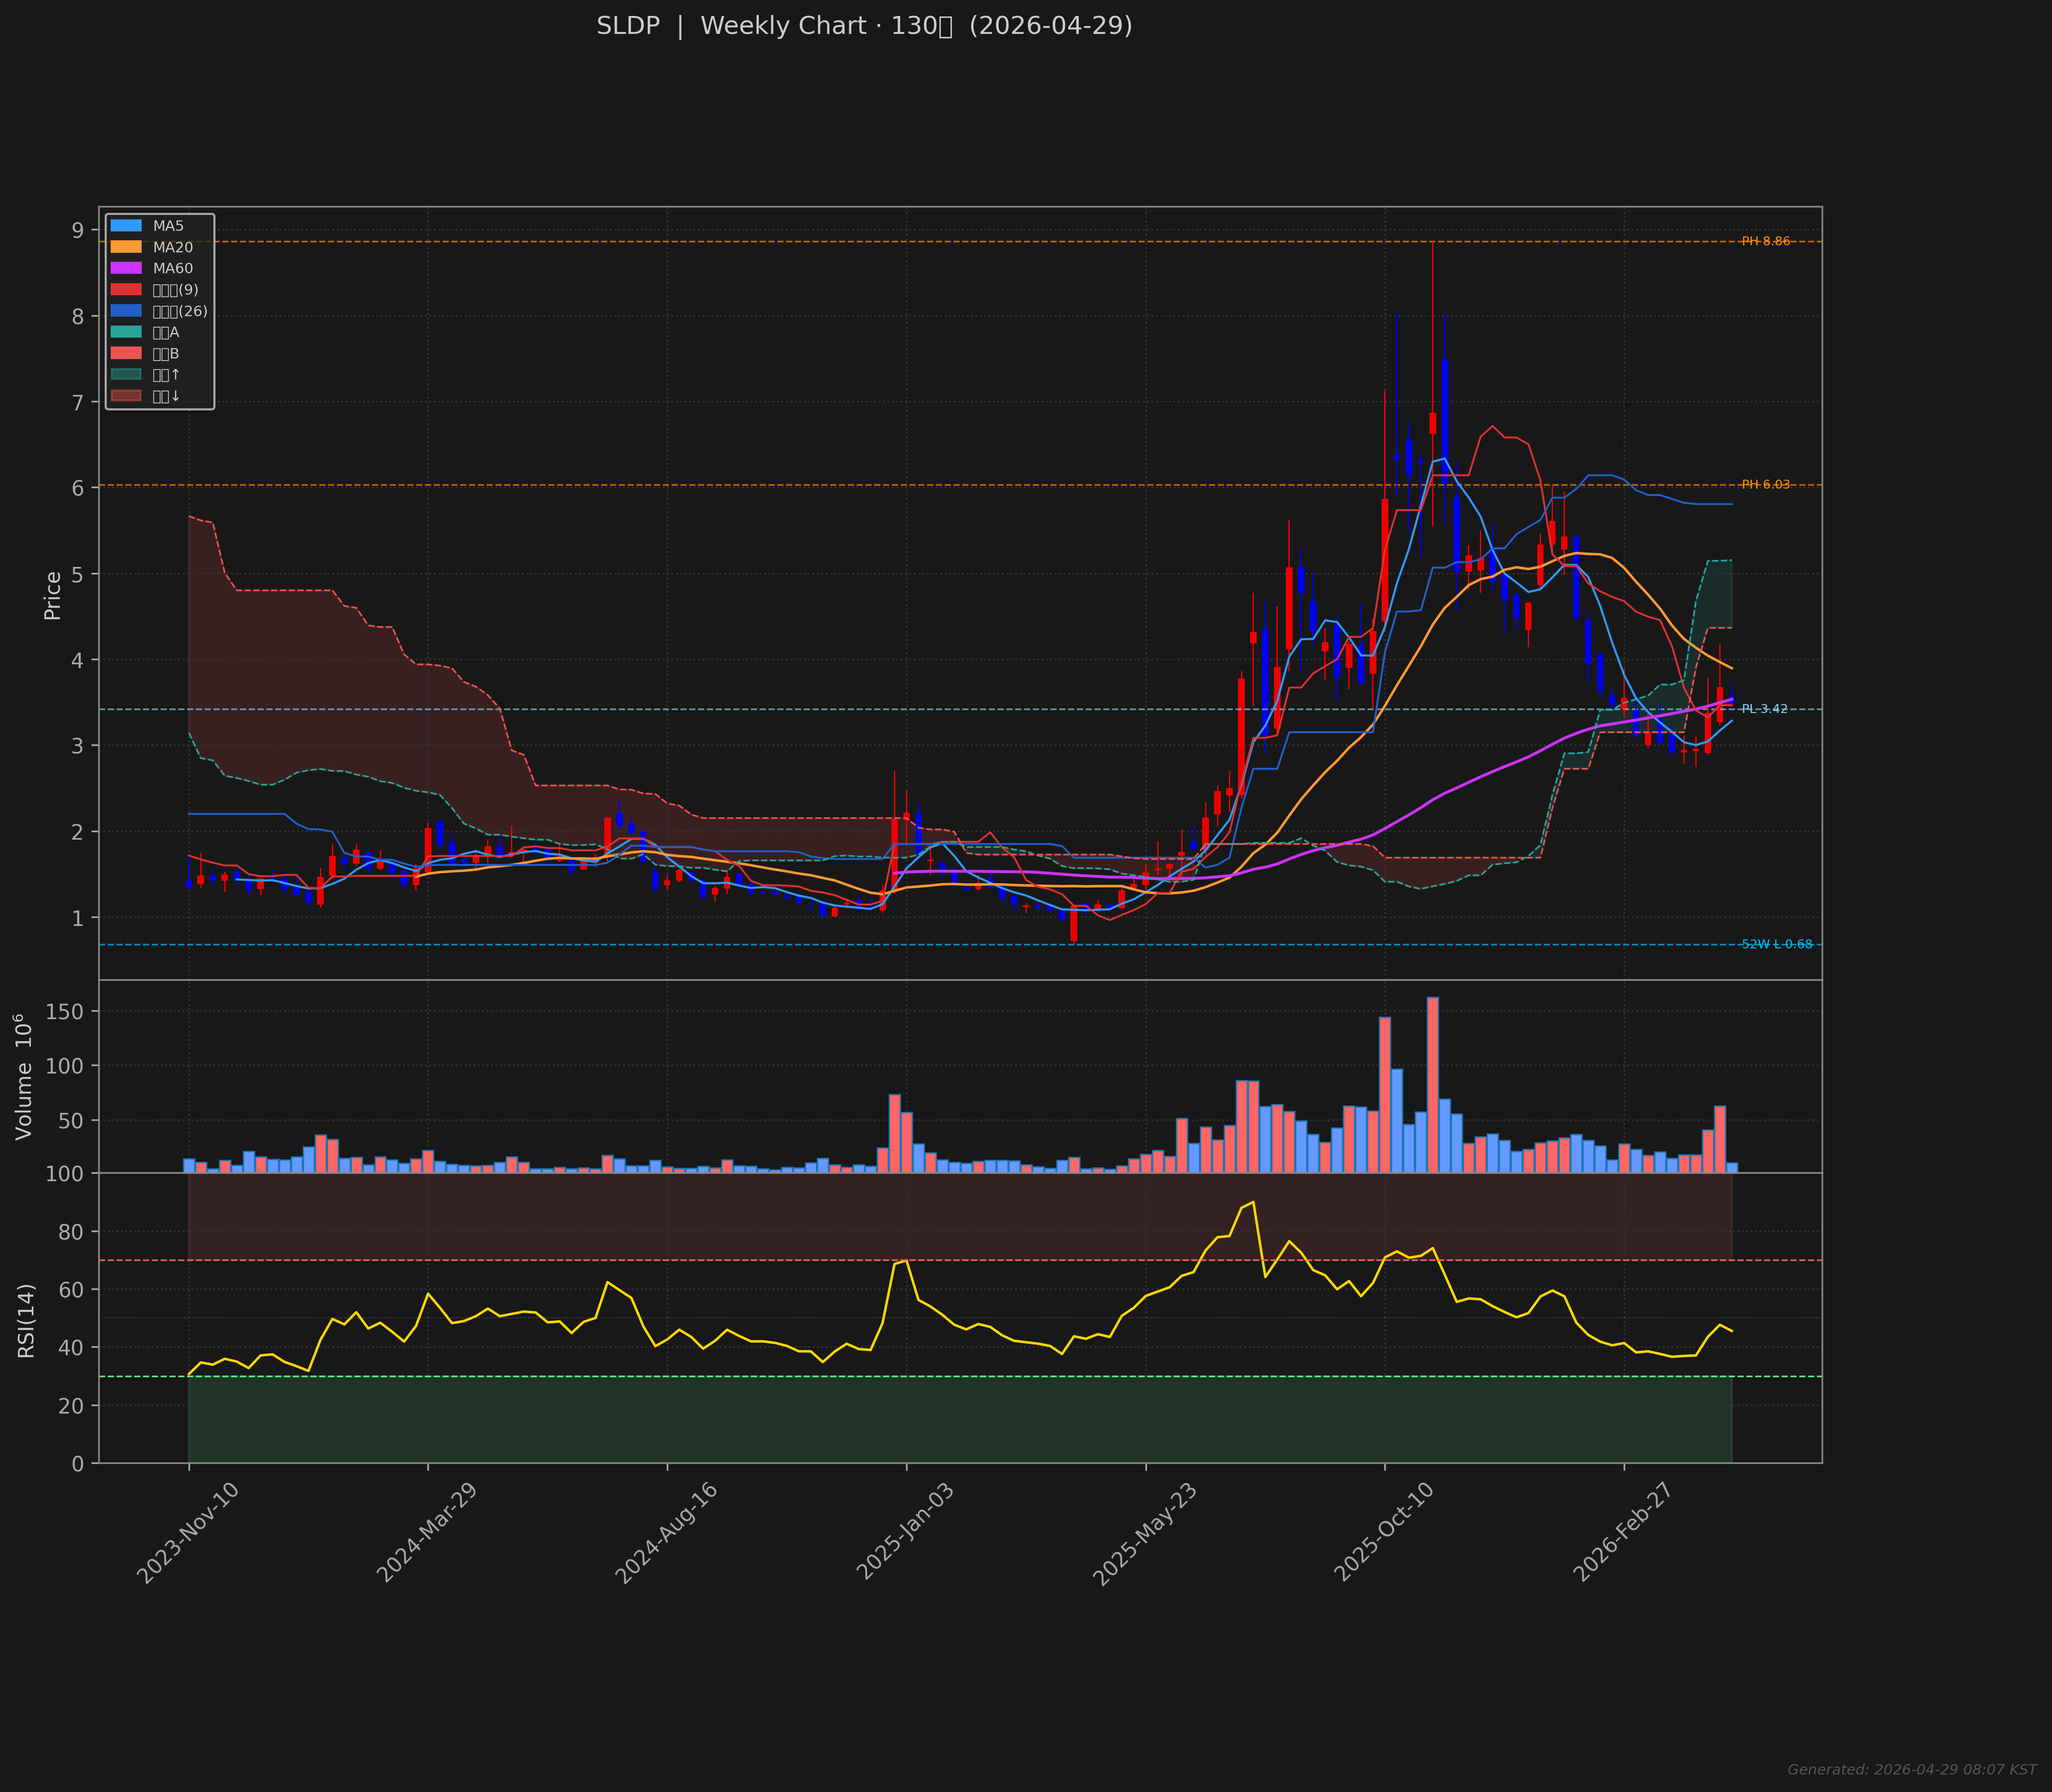Click the down-arrow cloud legend swatch

(126, 396)
